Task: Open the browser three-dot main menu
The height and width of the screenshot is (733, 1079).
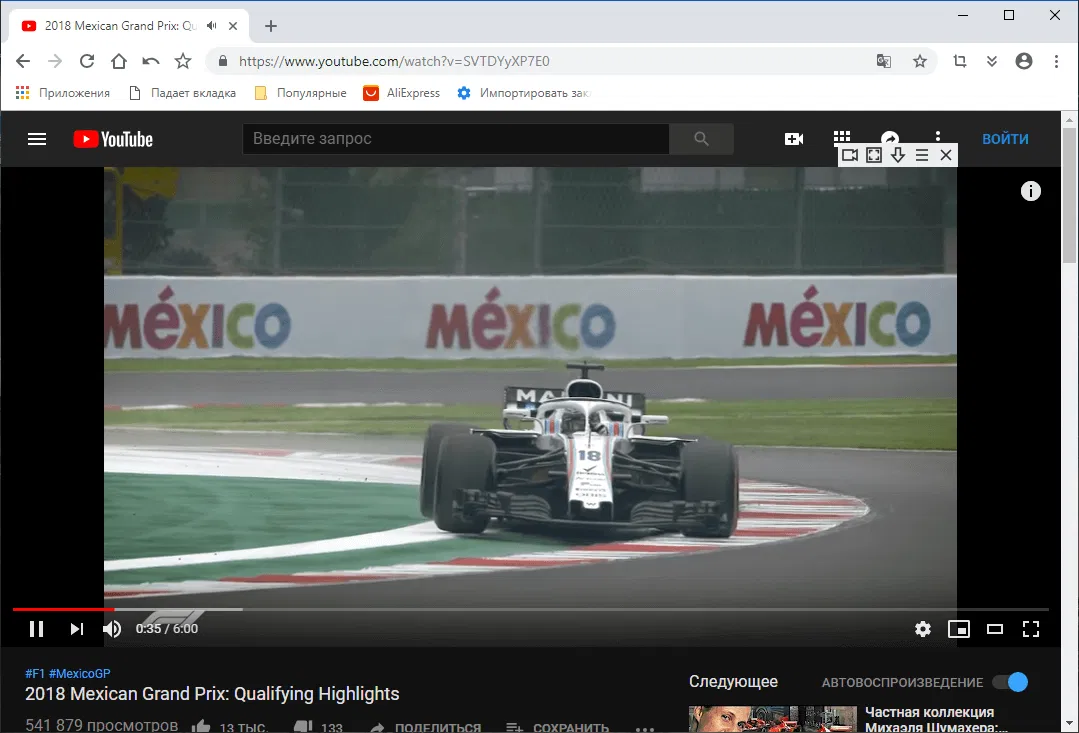Action: [1056, 61]
